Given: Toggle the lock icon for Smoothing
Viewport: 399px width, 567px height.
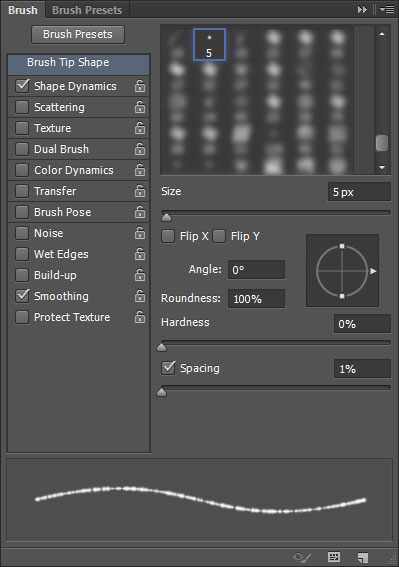Looking at the screenshot, I should click(x=140, y=296).
